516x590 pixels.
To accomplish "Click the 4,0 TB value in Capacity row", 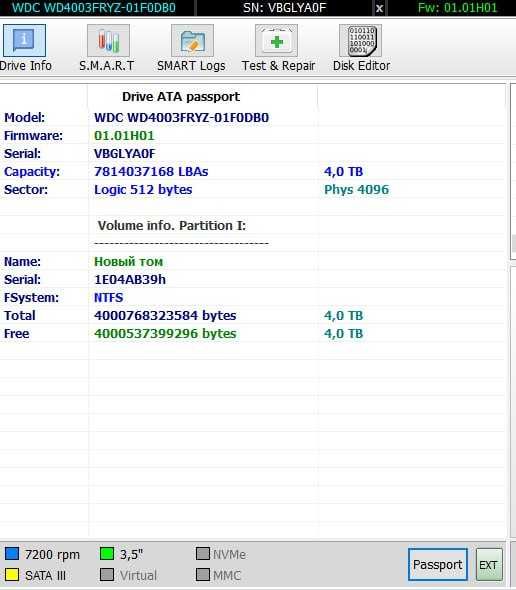I will 343,172.
